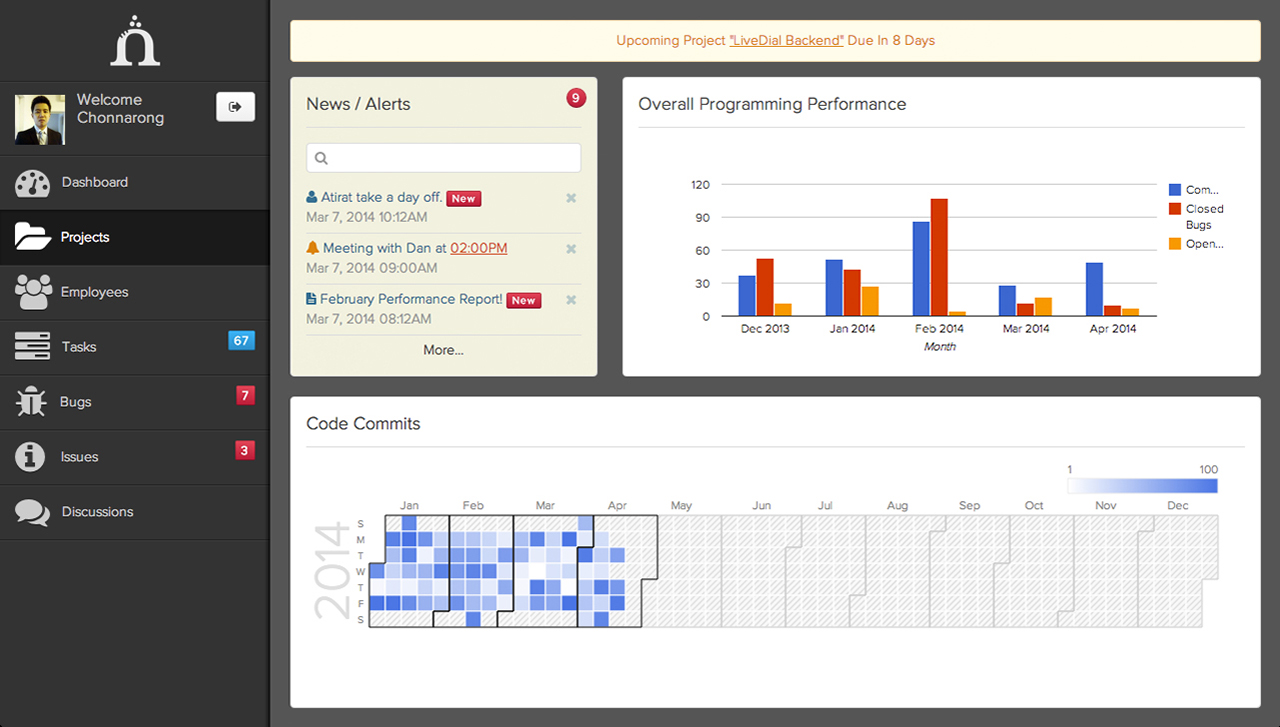Open the Projects menu item
1280x727 pixels.
85,237
